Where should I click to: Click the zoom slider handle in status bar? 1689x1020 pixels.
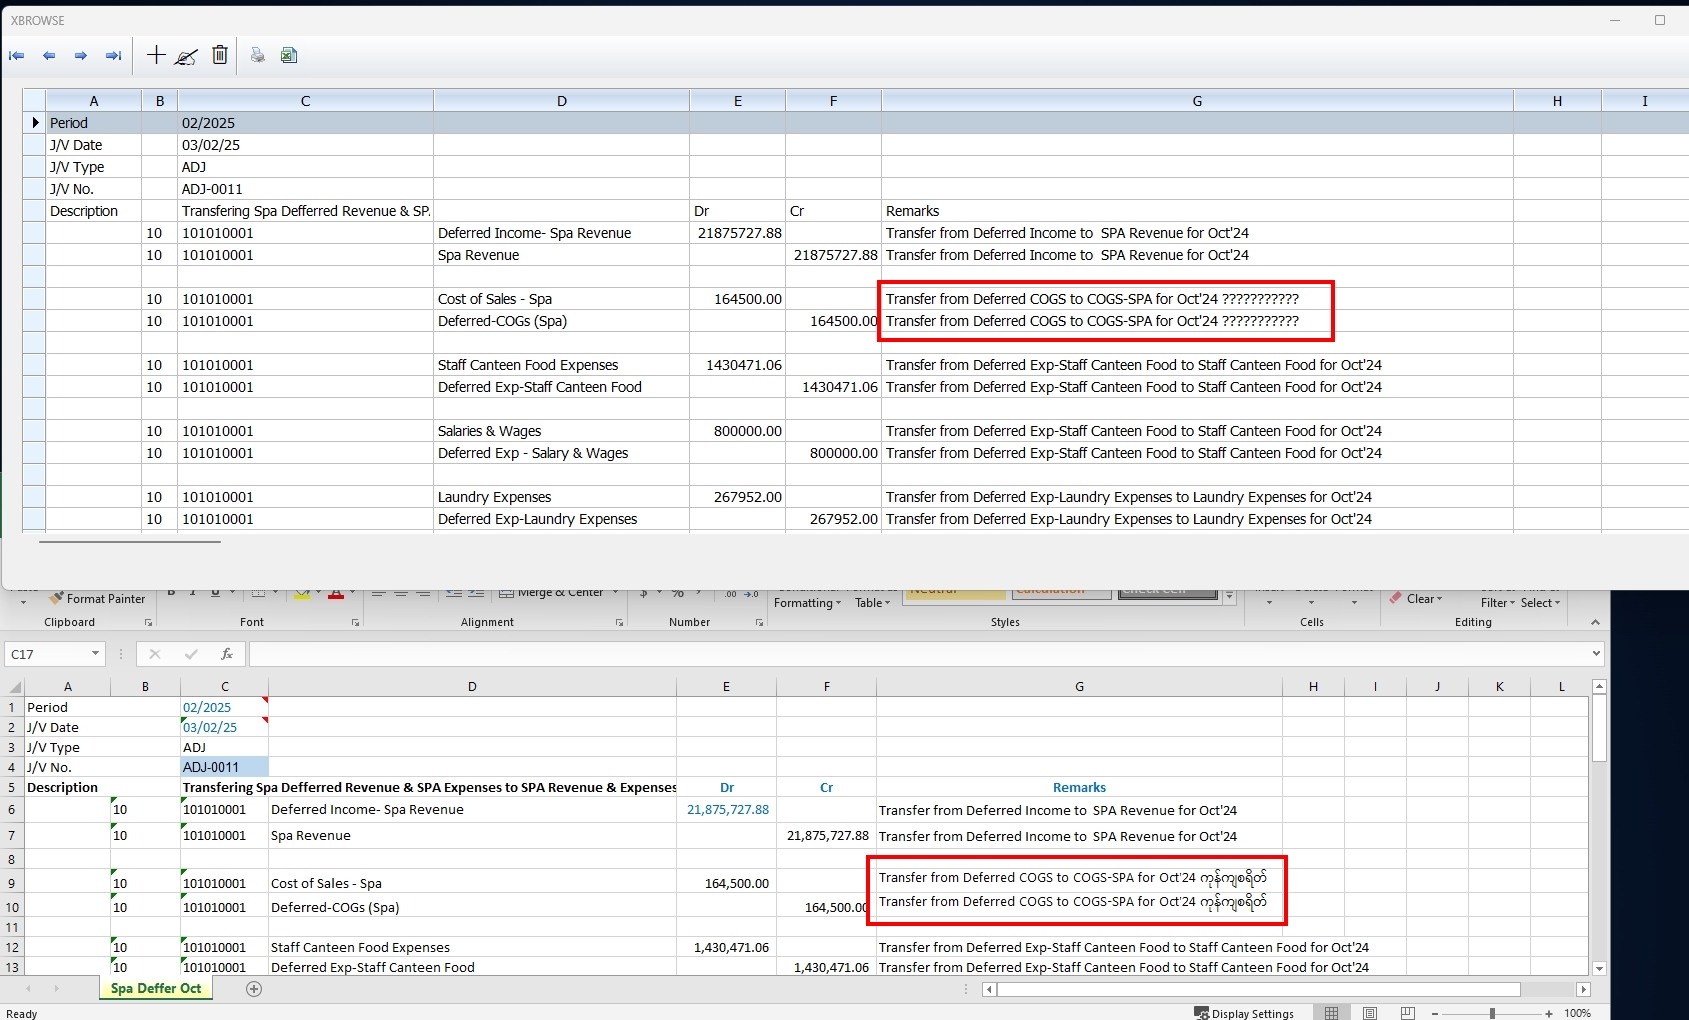(x=1492, y=1013)
